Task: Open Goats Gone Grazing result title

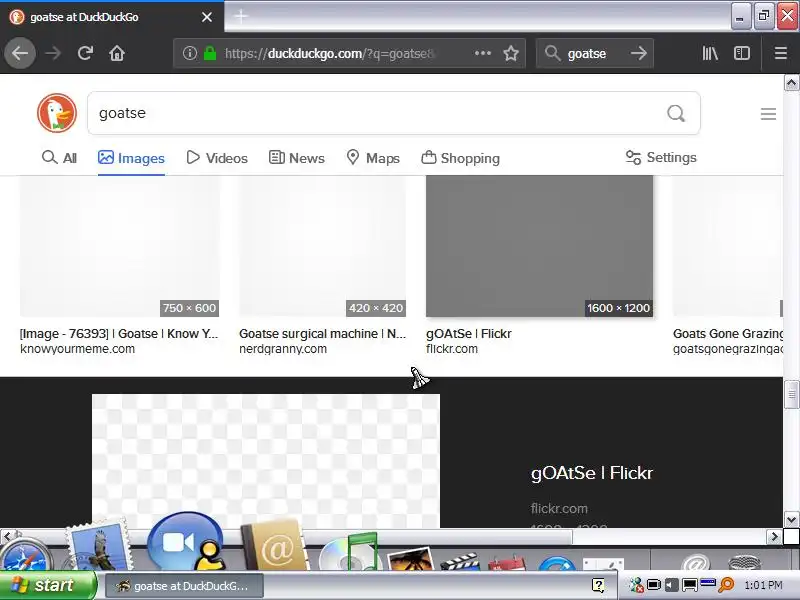Action: coord(728,334)
